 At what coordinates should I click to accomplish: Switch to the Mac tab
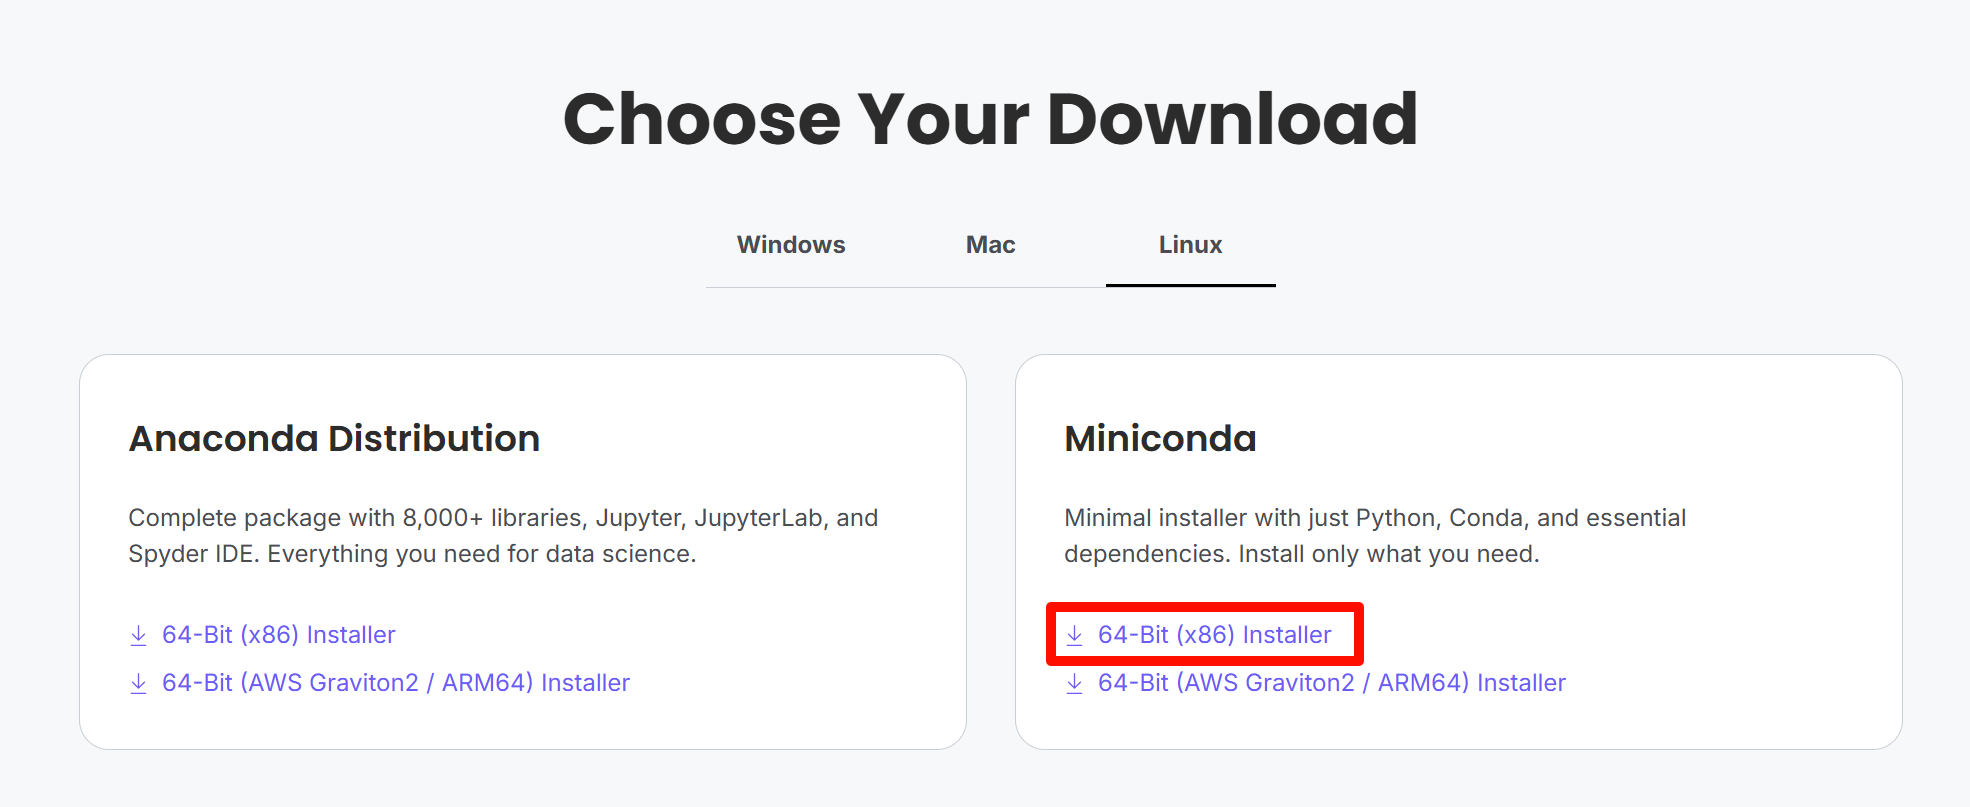[990, 245]
